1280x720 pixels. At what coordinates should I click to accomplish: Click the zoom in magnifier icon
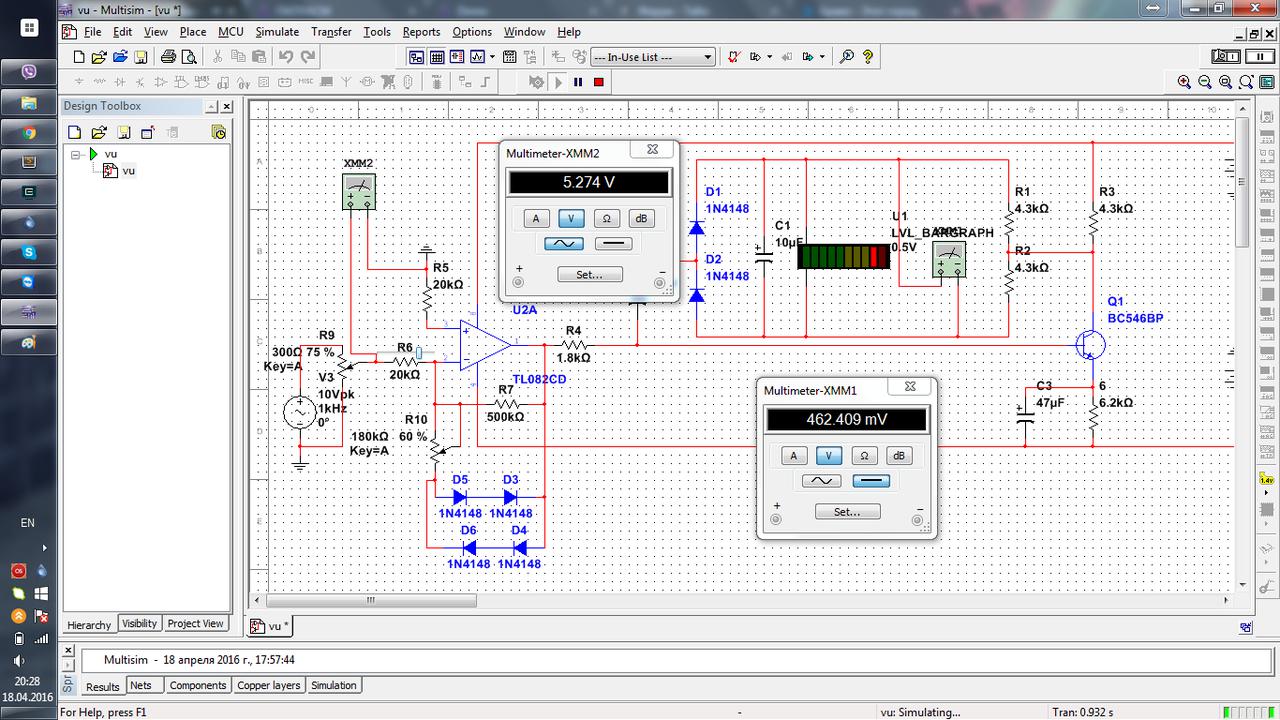pos(1184,82)
